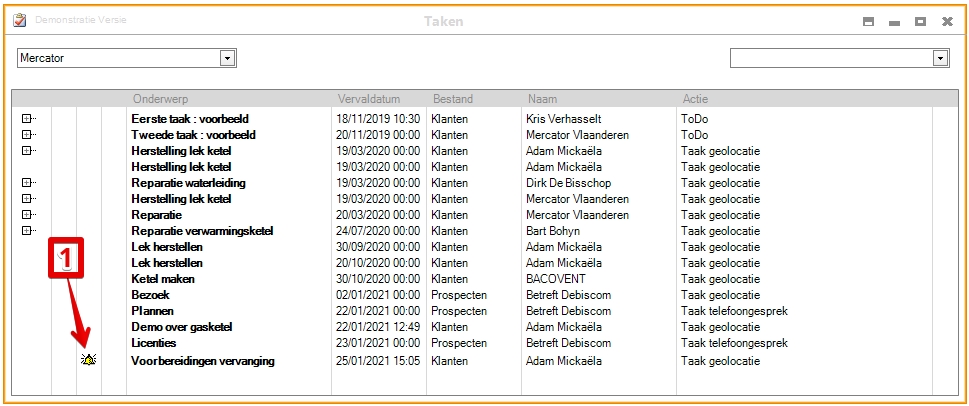Open the Mercator dropdown
Screen dimensions: 969x406
coord(228,59)
